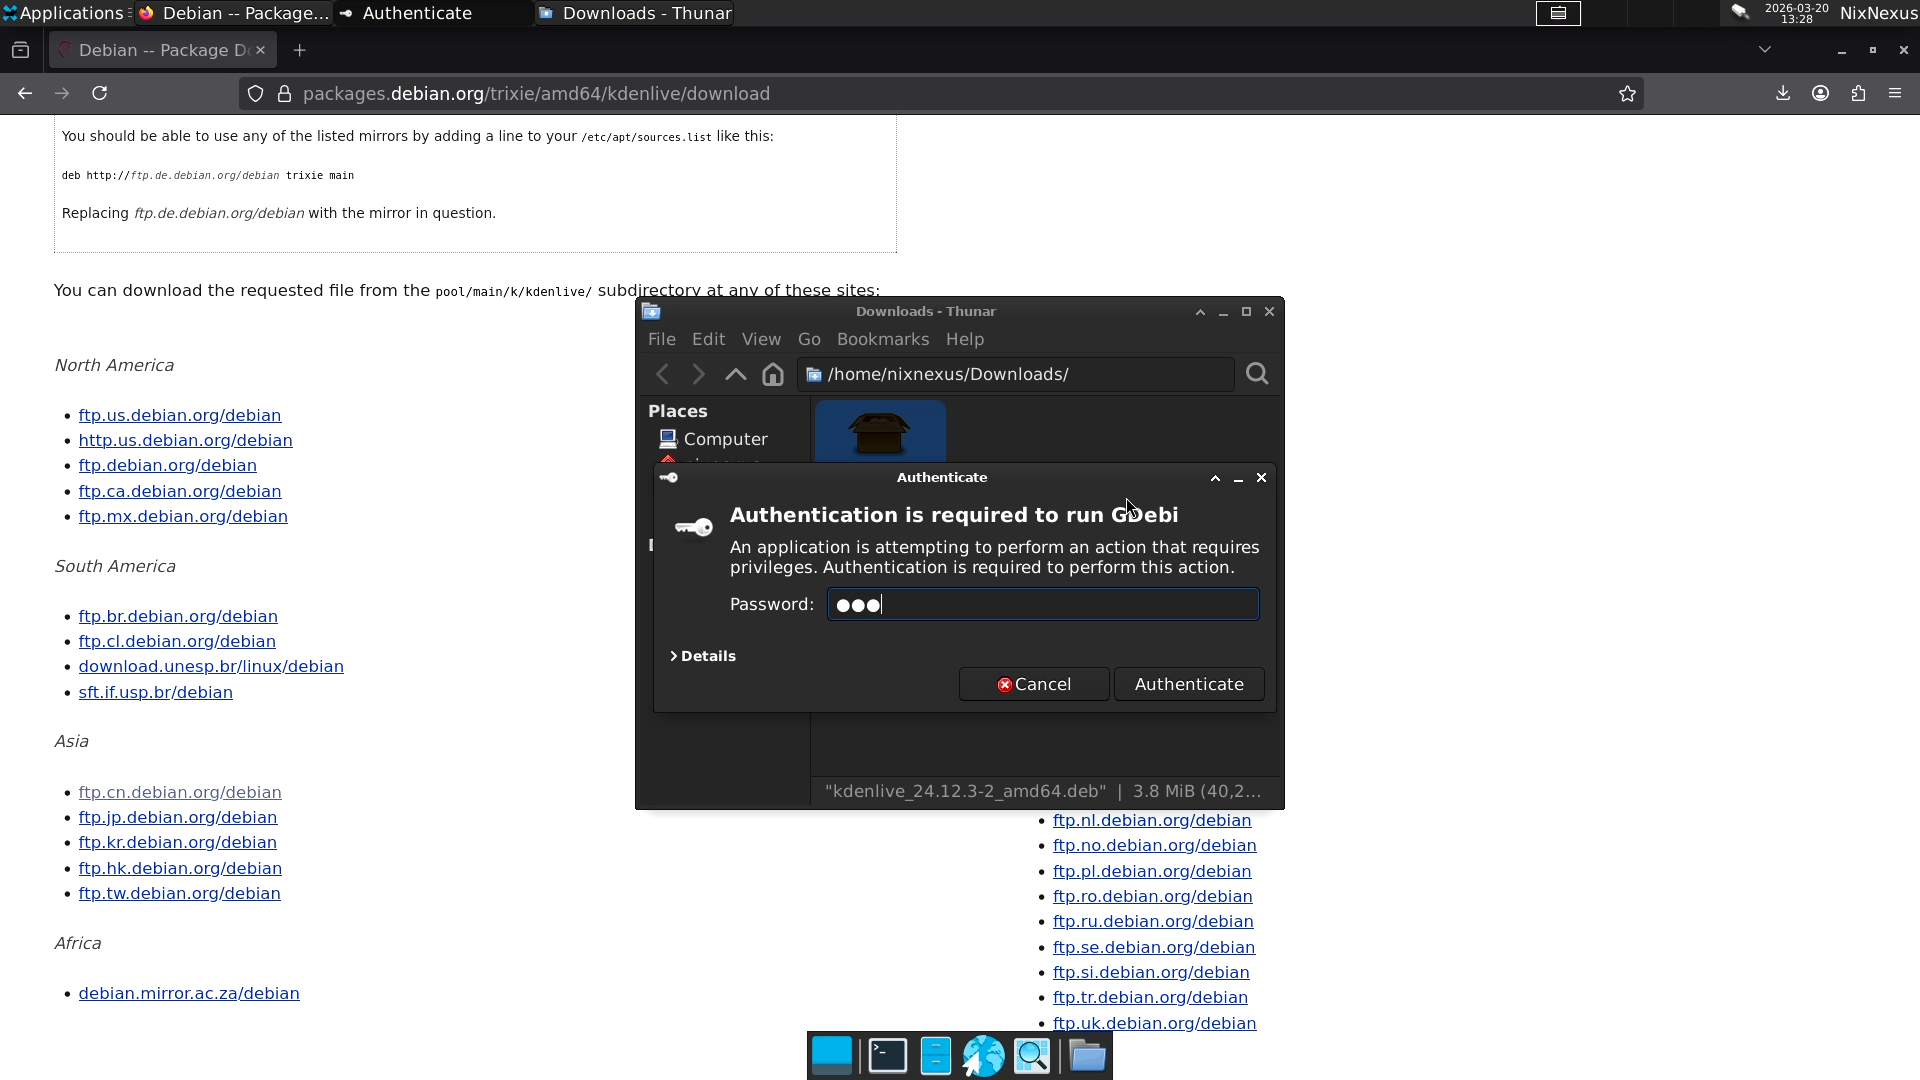Viewport: 1920px width, 1080px height.
Task: Open the ftp.uk.debian.org/debian mirror link
Action: 1155,1023
